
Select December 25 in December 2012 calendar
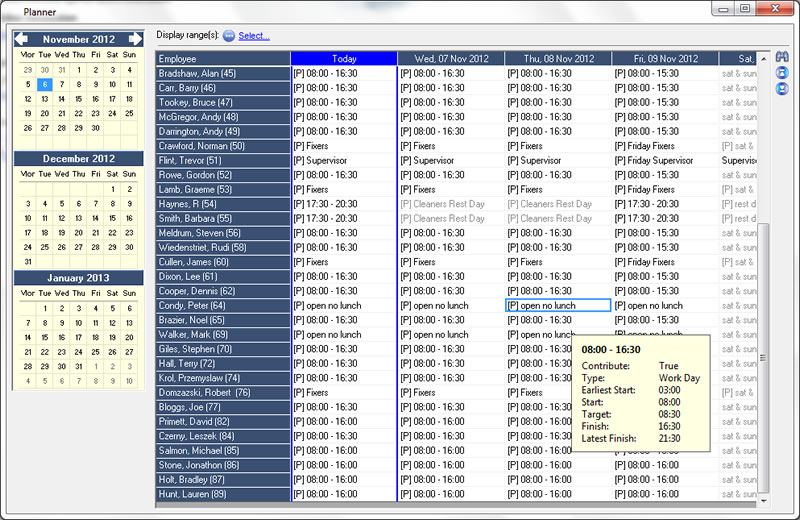click(44, 247)
